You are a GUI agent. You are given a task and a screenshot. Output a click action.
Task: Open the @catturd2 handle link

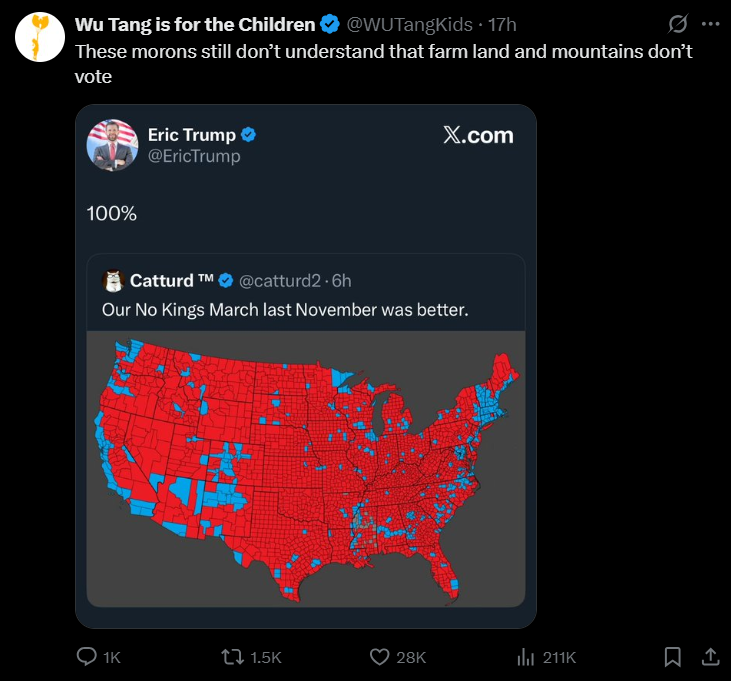280,281
